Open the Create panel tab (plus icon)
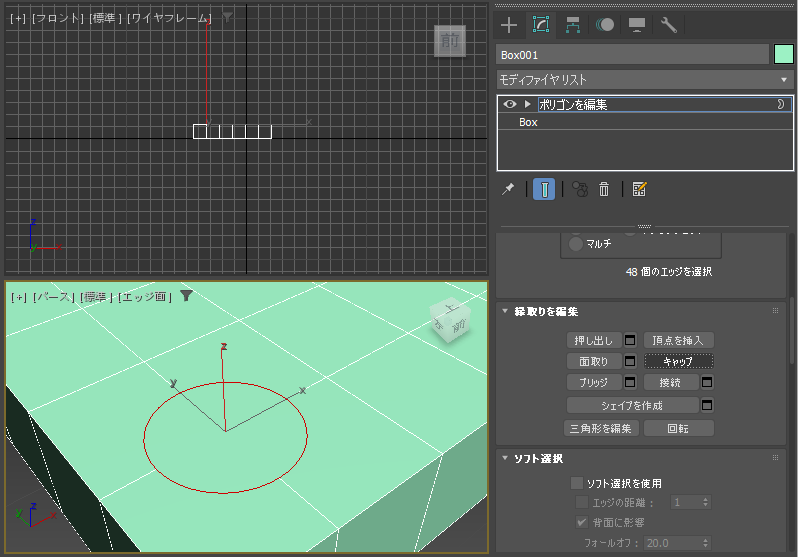Image resolution: width=798 pixels, height=557 pixels. [509, 25]
